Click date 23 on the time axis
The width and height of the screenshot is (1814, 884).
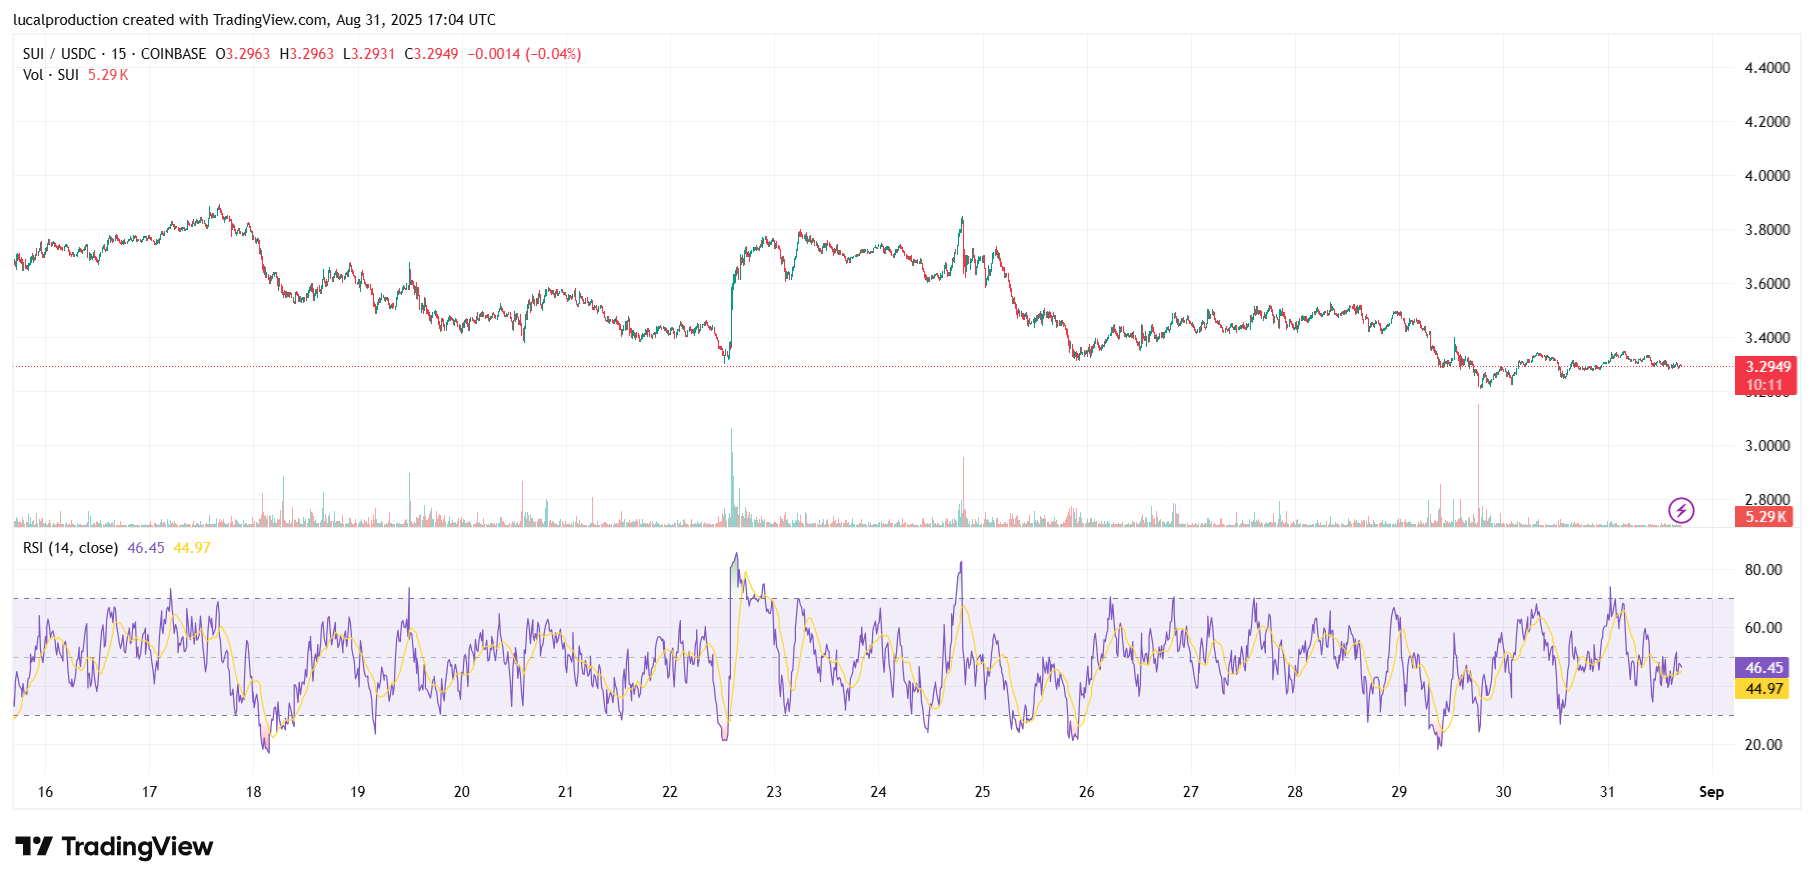point(774,792)
